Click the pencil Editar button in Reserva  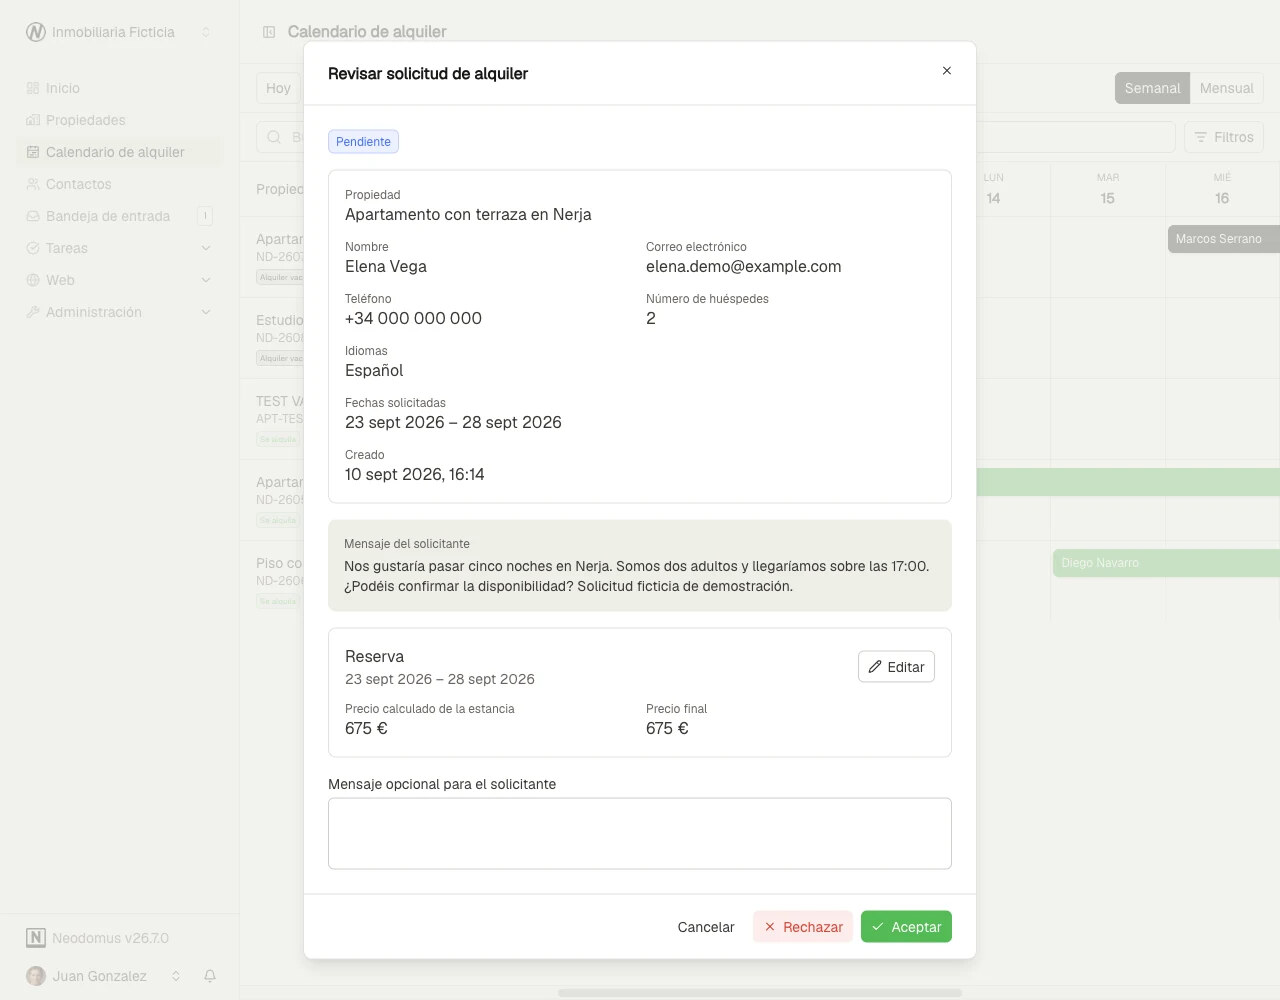[x=896, y=667]
